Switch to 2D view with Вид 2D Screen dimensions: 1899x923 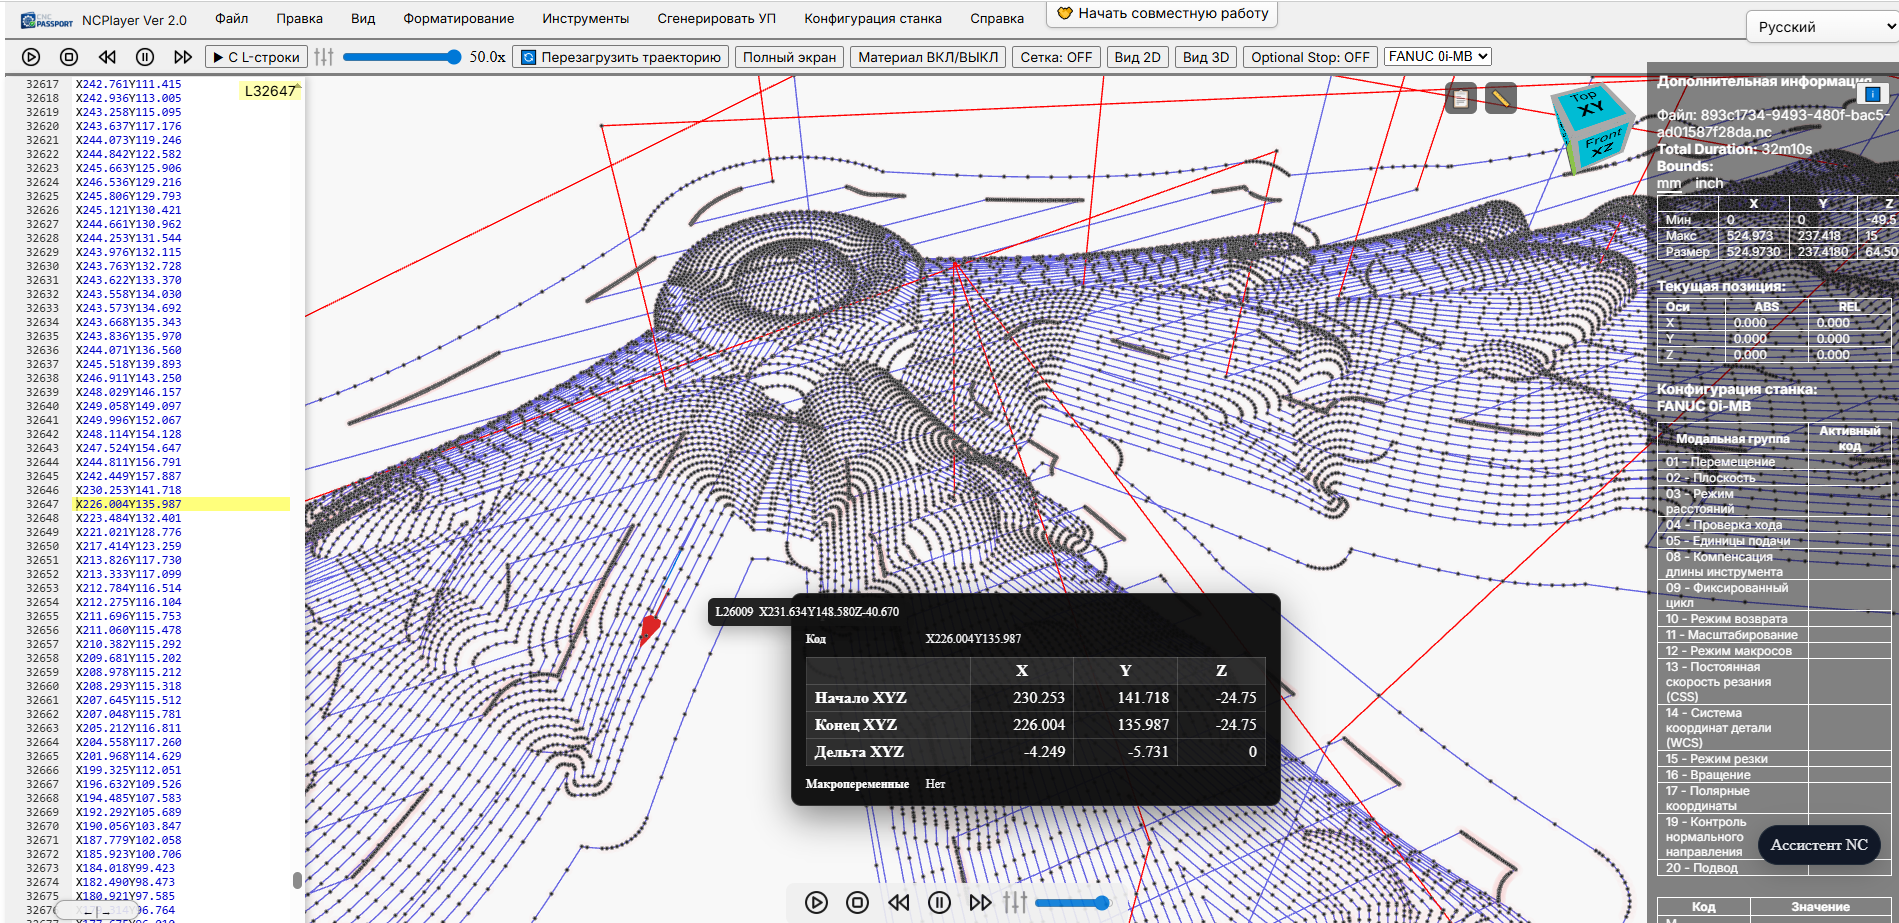click(1137, 57)
